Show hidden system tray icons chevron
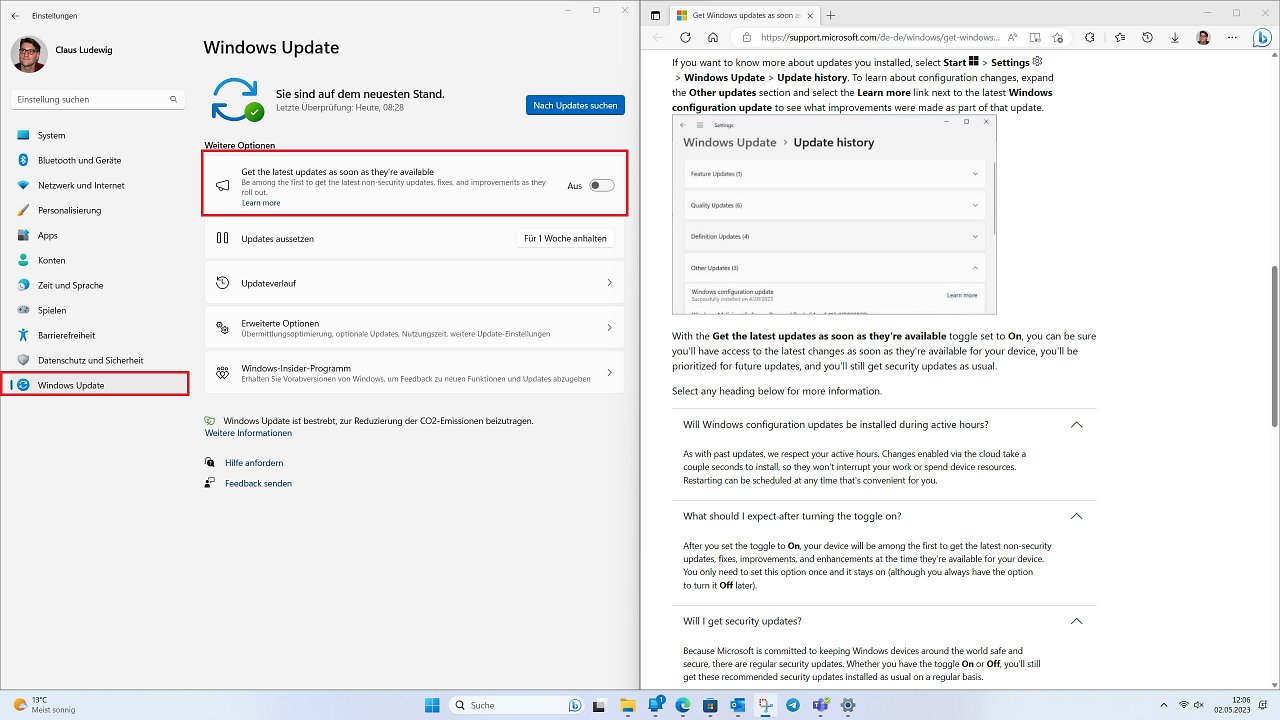 pyautogui.click(x=1163, y=705)
